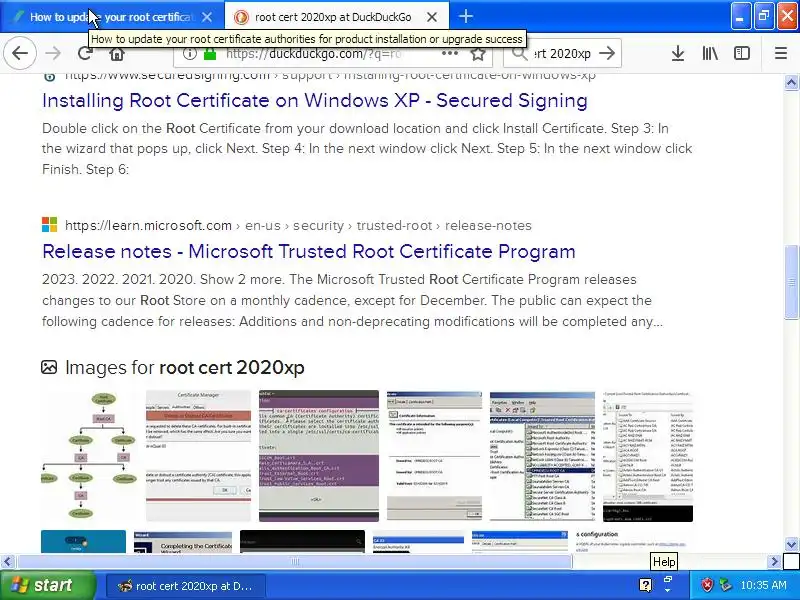This screenshot has width=800, height=600.
Task: Click the vertical scrollbar thumb
Action: (x=791, y=282)
